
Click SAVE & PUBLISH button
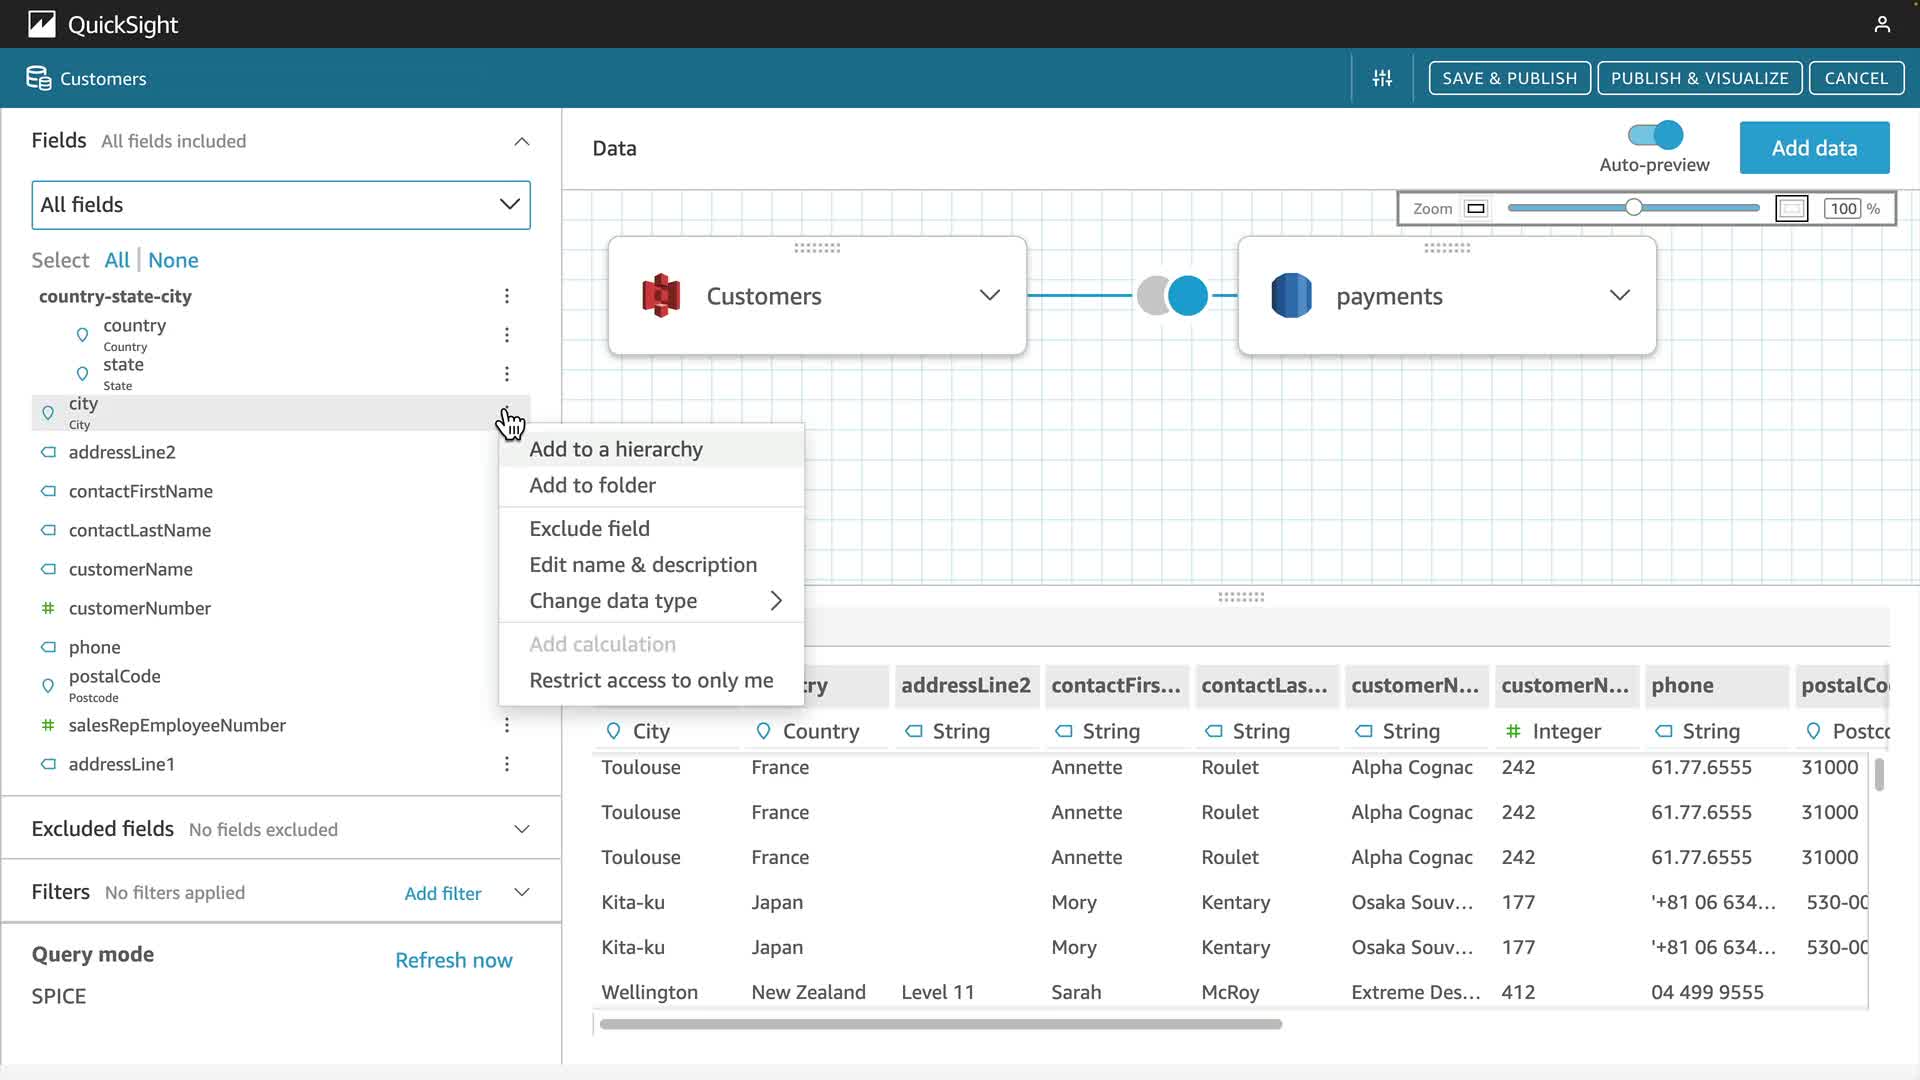[x=1509, y=78]
